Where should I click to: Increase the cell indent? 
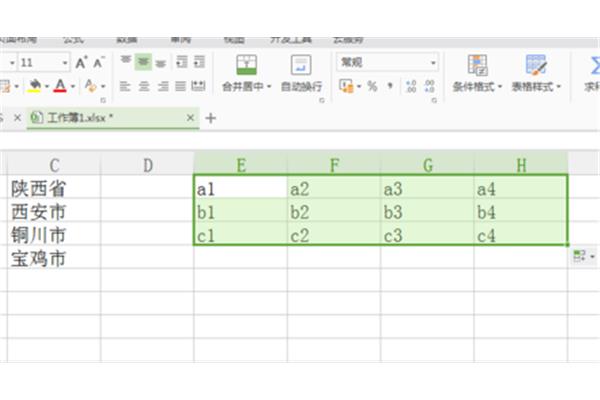[x=199, y=62]
